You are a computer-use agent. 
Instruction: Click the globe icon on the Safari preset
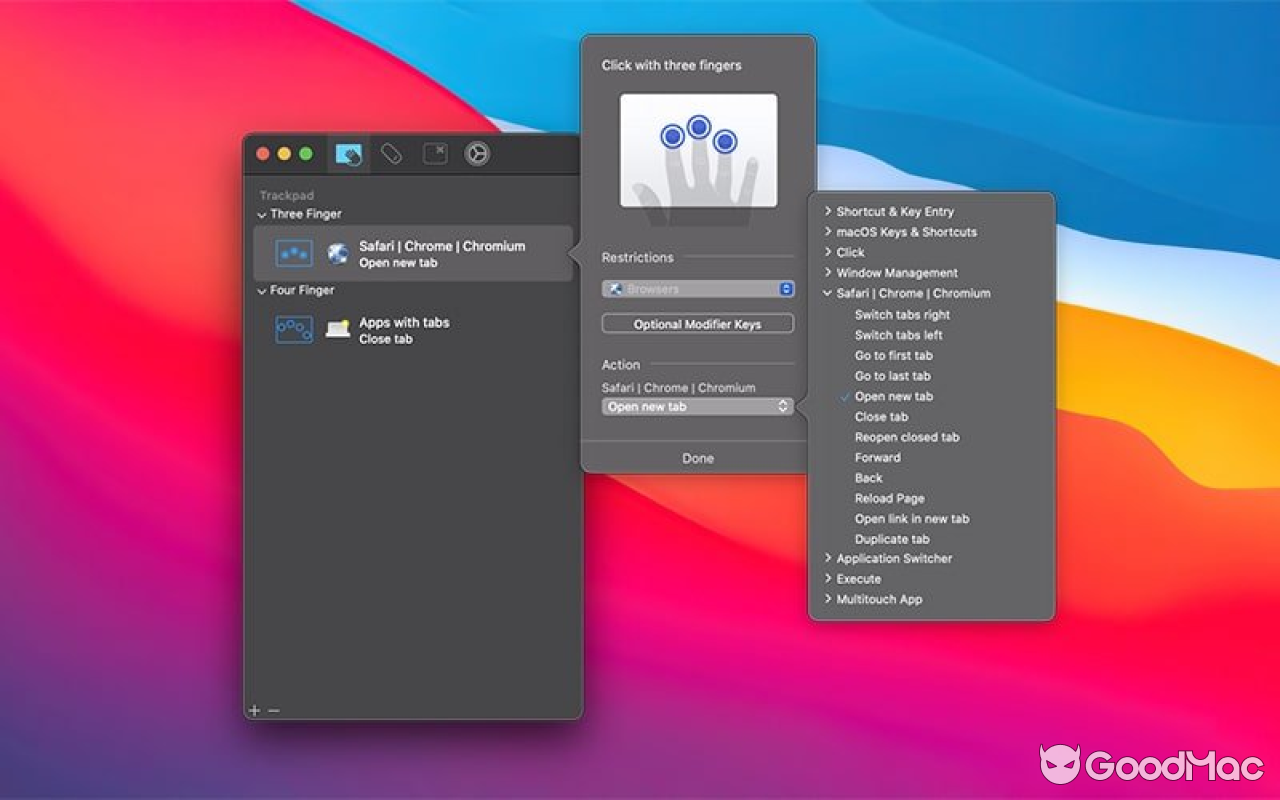(x=336, y=253)
